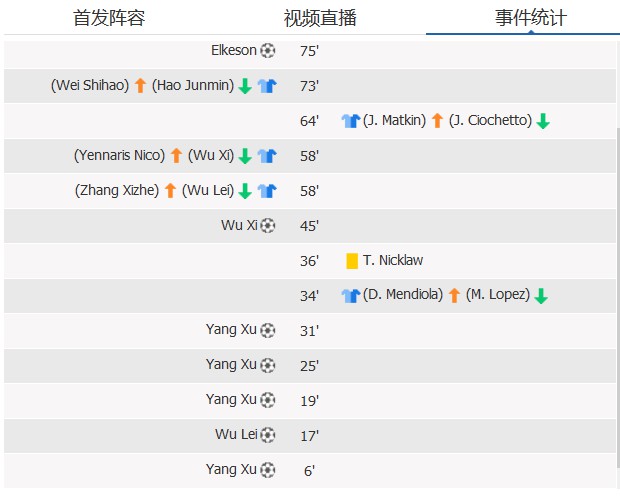Select the 事件统计 tab
This screenshot has height=499, width=620.
pyautogui.click(x=531, y=18)
